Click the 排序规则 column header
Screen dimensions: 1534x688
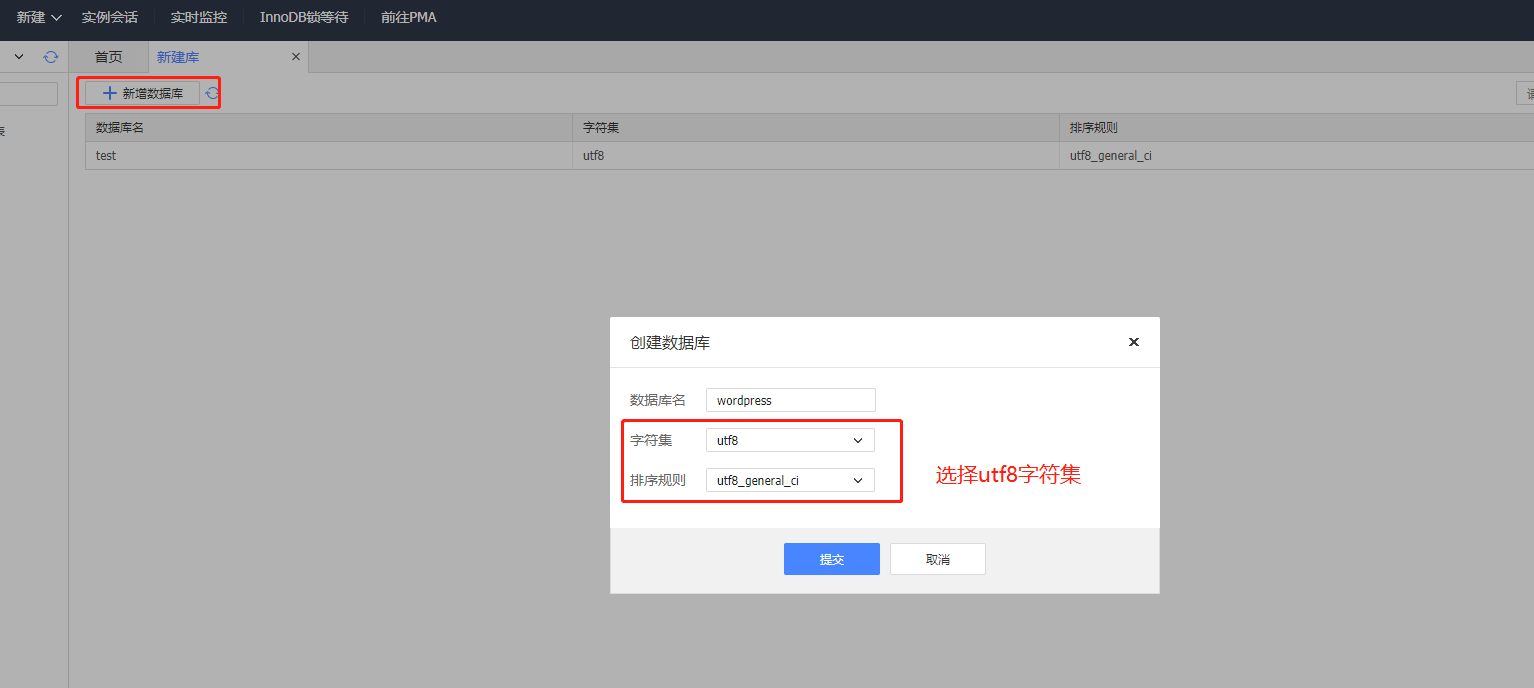click(x=1296, y=128)
